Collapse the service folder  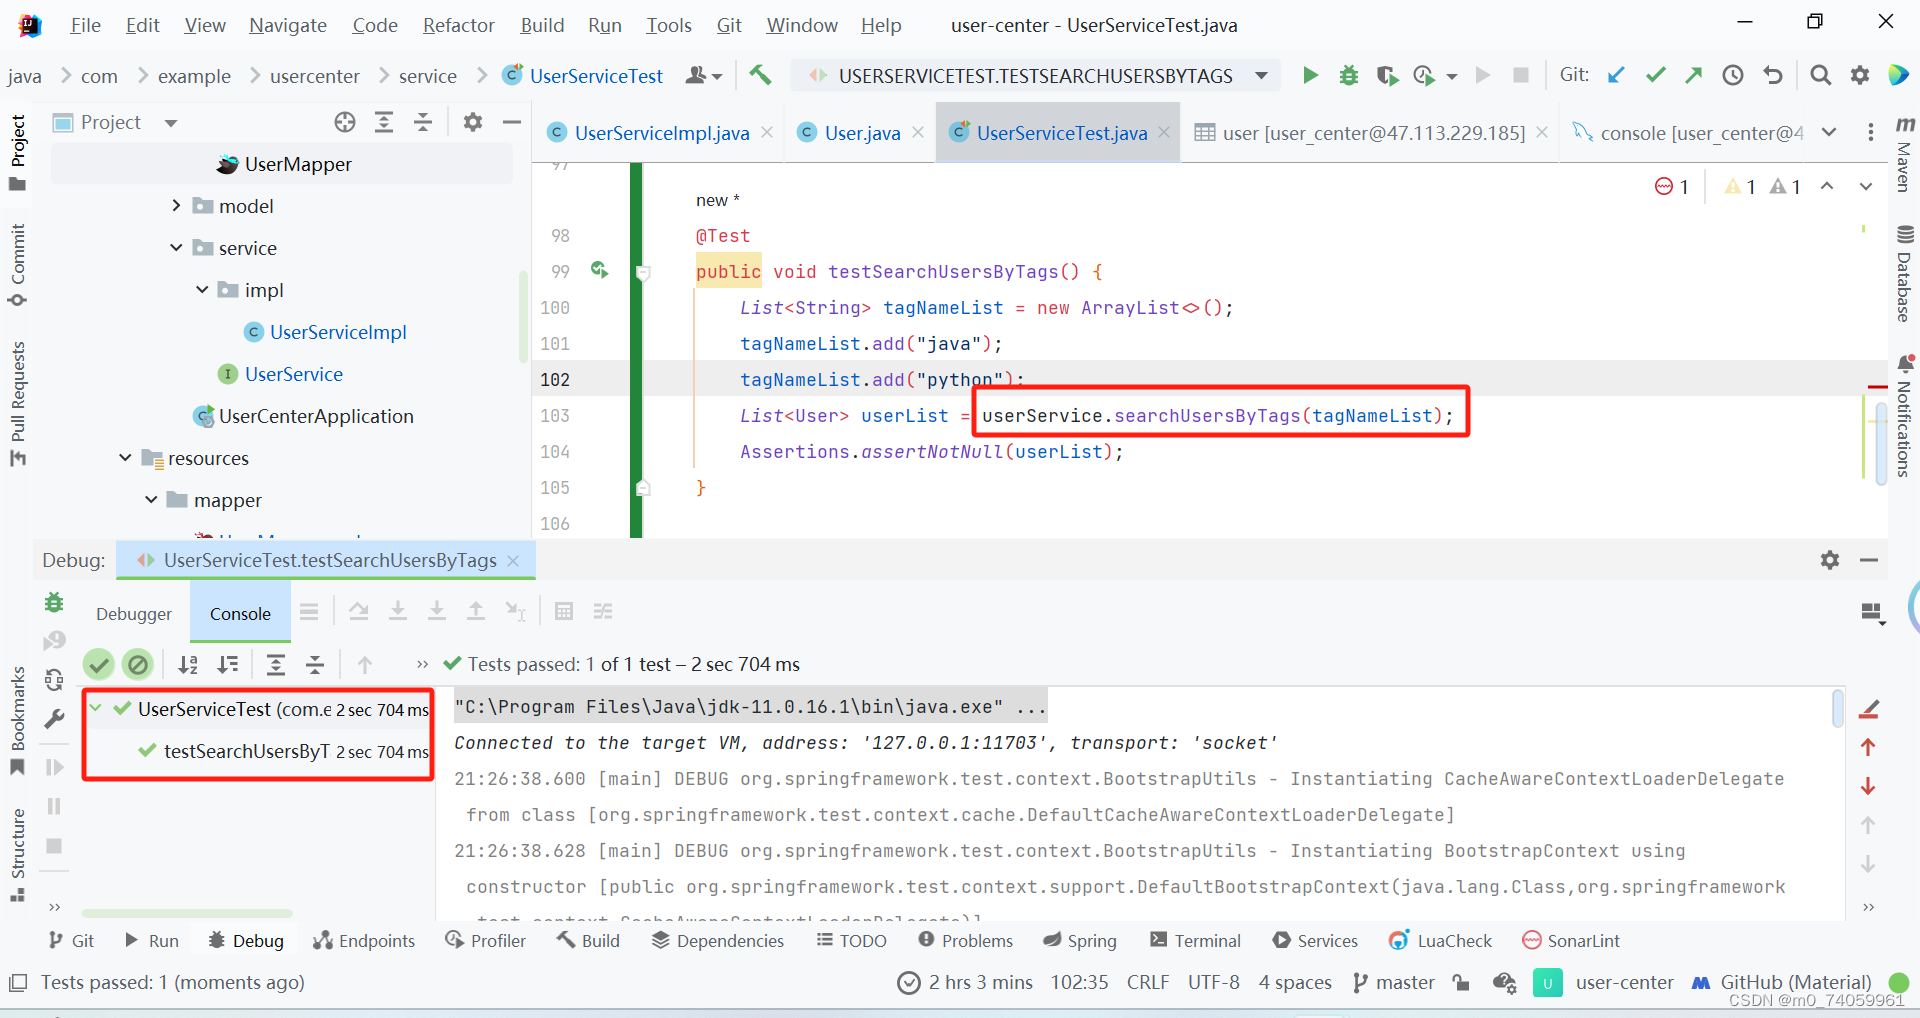click(x=176, y=248)
